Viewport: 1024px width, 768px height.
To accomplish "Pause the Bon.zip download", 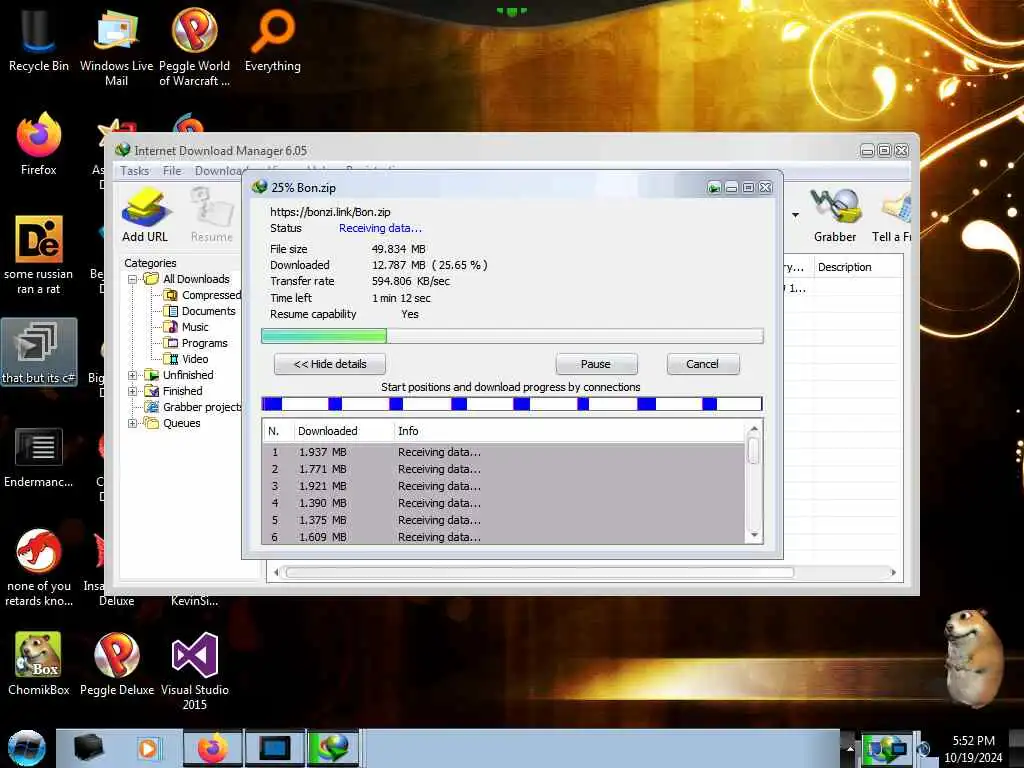I will point(596,364).
